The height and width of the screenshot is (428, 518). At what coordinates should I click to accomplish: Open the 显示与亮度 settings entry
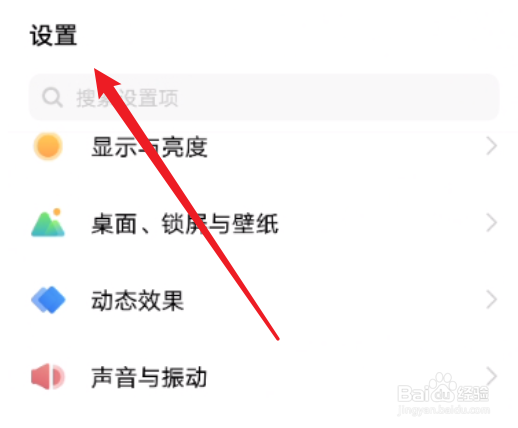pos(259,146)
